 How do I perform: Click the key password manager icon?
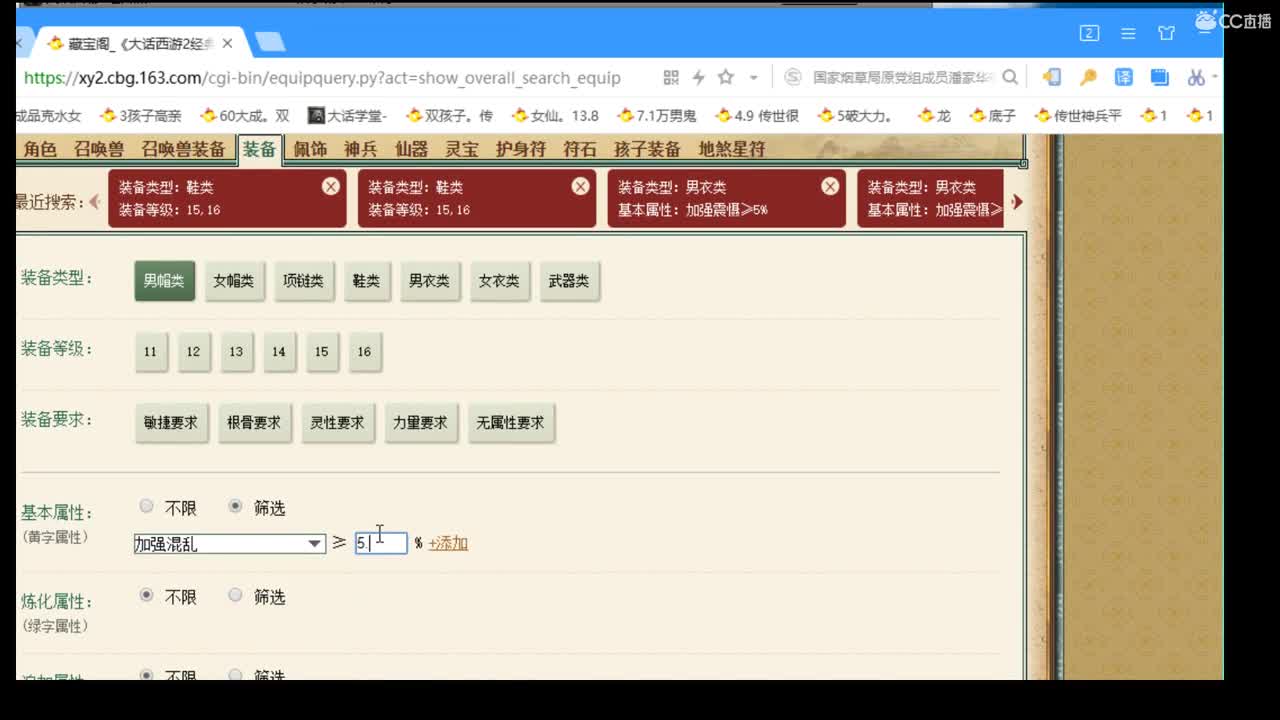click(x=1088, y=77)
